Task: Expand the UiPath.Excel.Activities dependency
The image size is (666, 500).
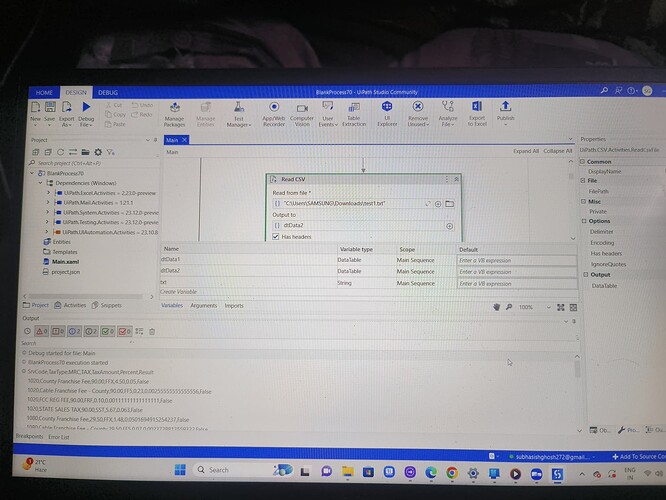Action: [x=48, y=193]
